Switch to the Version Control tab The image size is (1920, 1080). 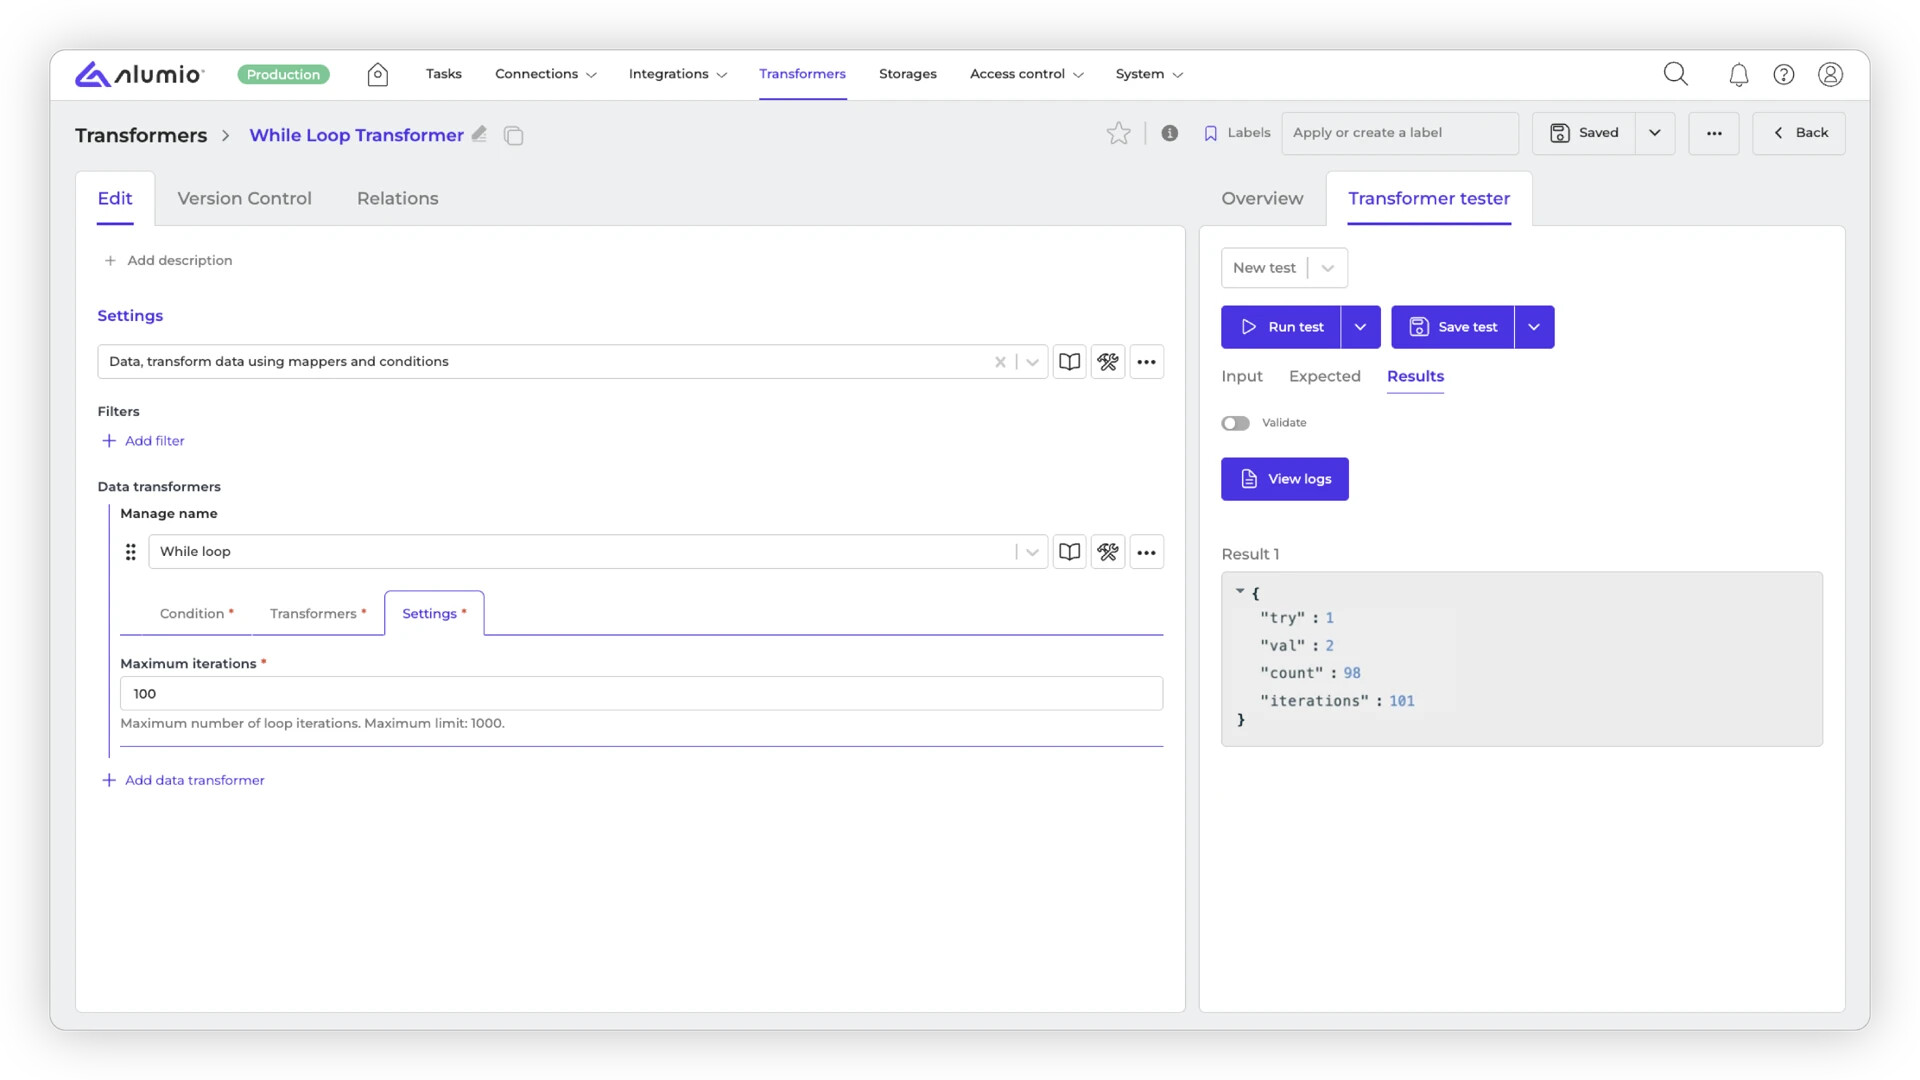point(244,198)
